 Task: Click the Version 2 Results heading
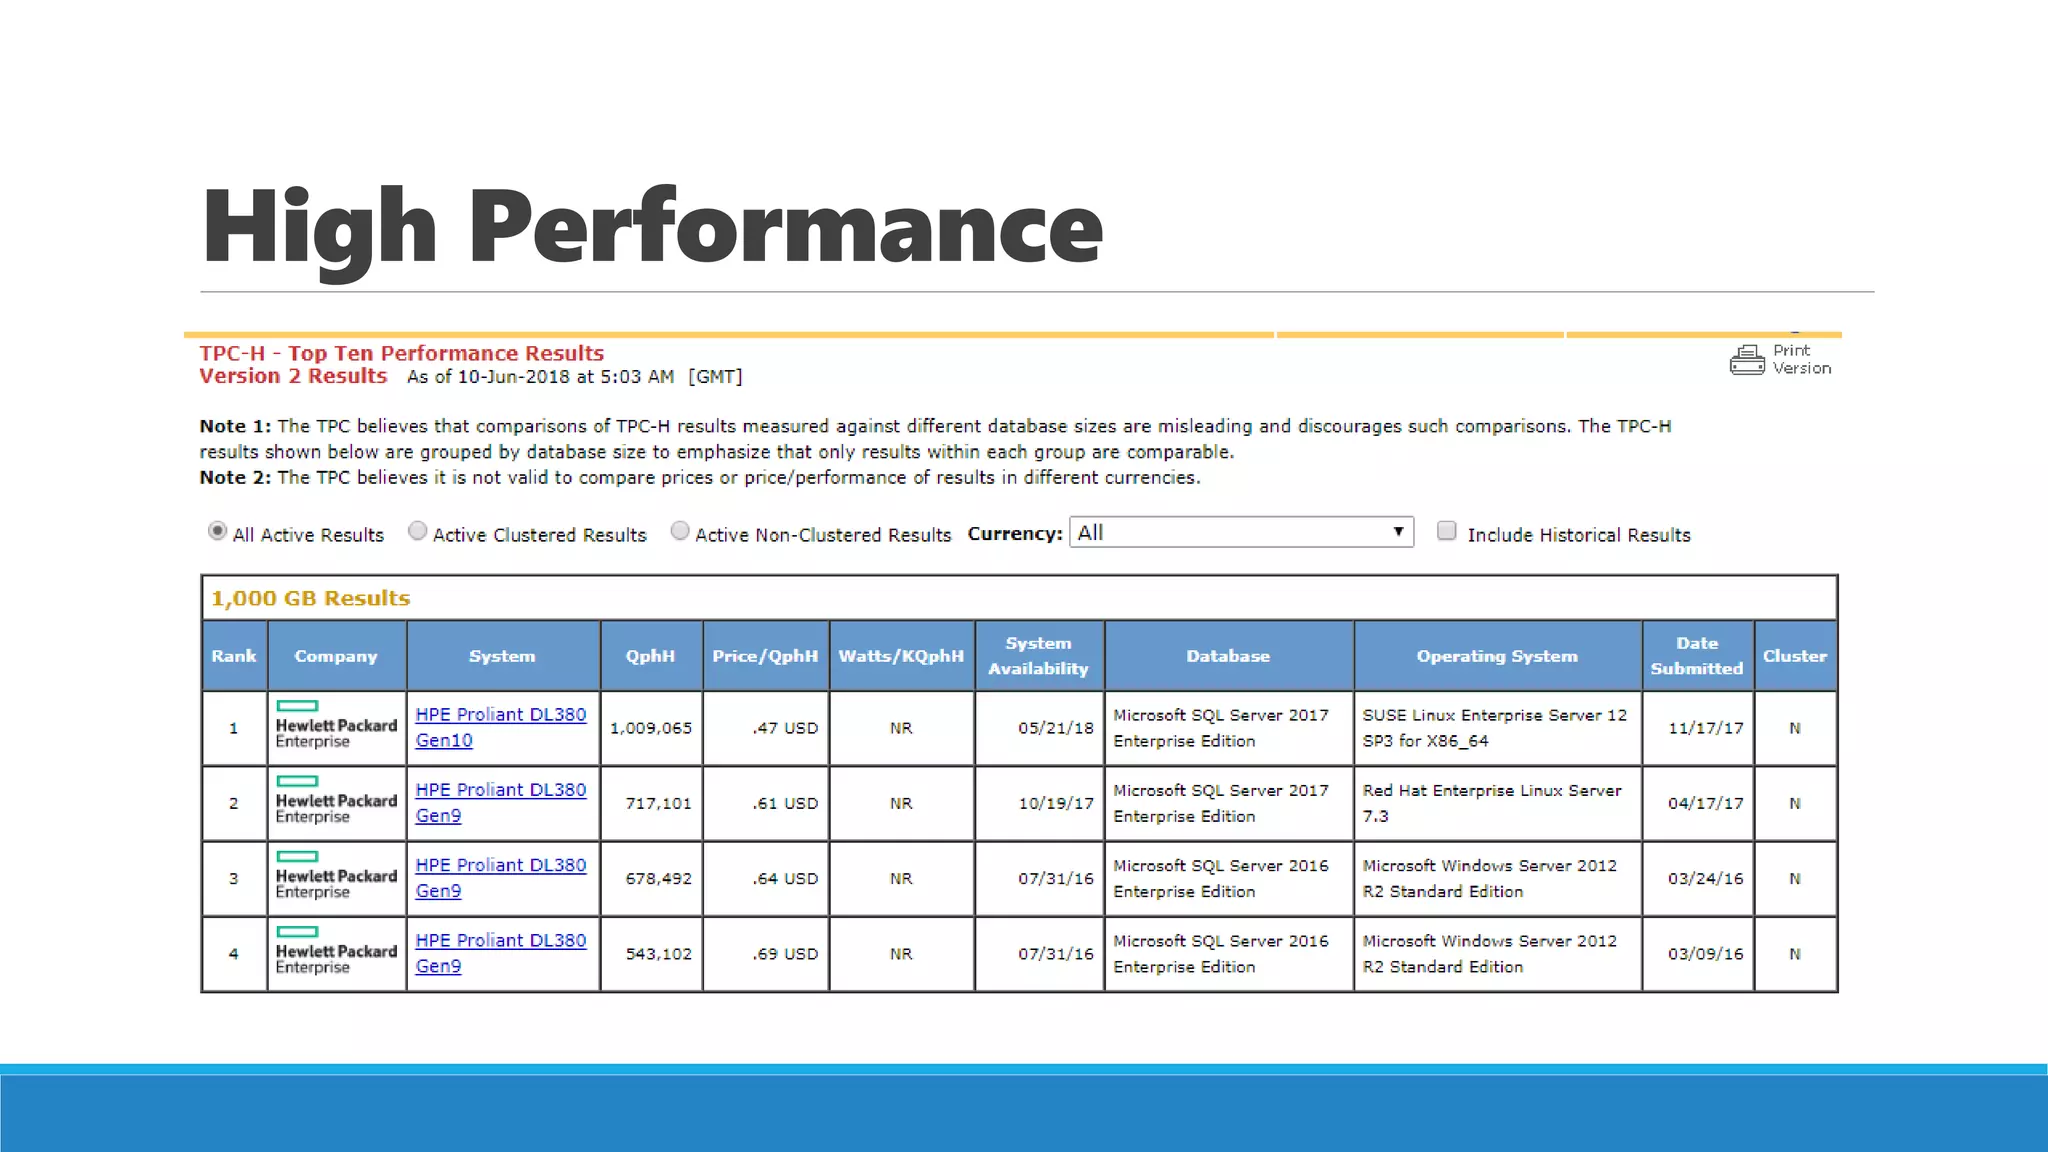point(293,376)
